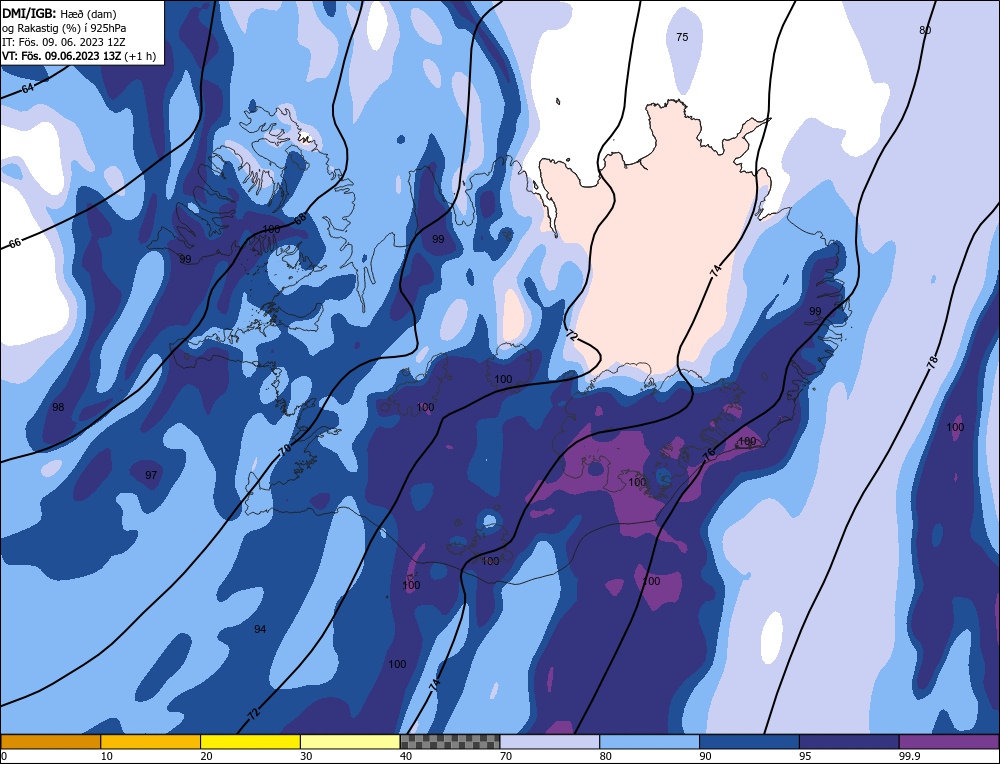Click the 'DMI/IGB: Hæð (dam)' title line
This screenshot has height=764, width=1000.
click(x=59, y=13)
